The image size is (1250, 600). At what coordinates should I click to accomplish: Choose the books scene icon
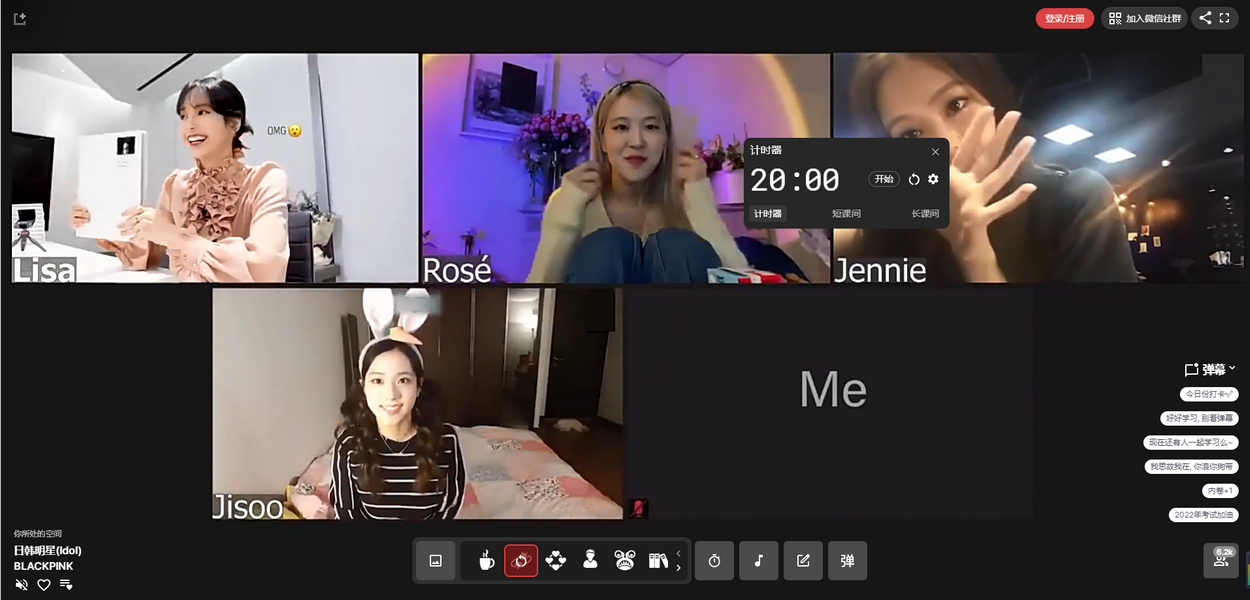click(657, 561)
